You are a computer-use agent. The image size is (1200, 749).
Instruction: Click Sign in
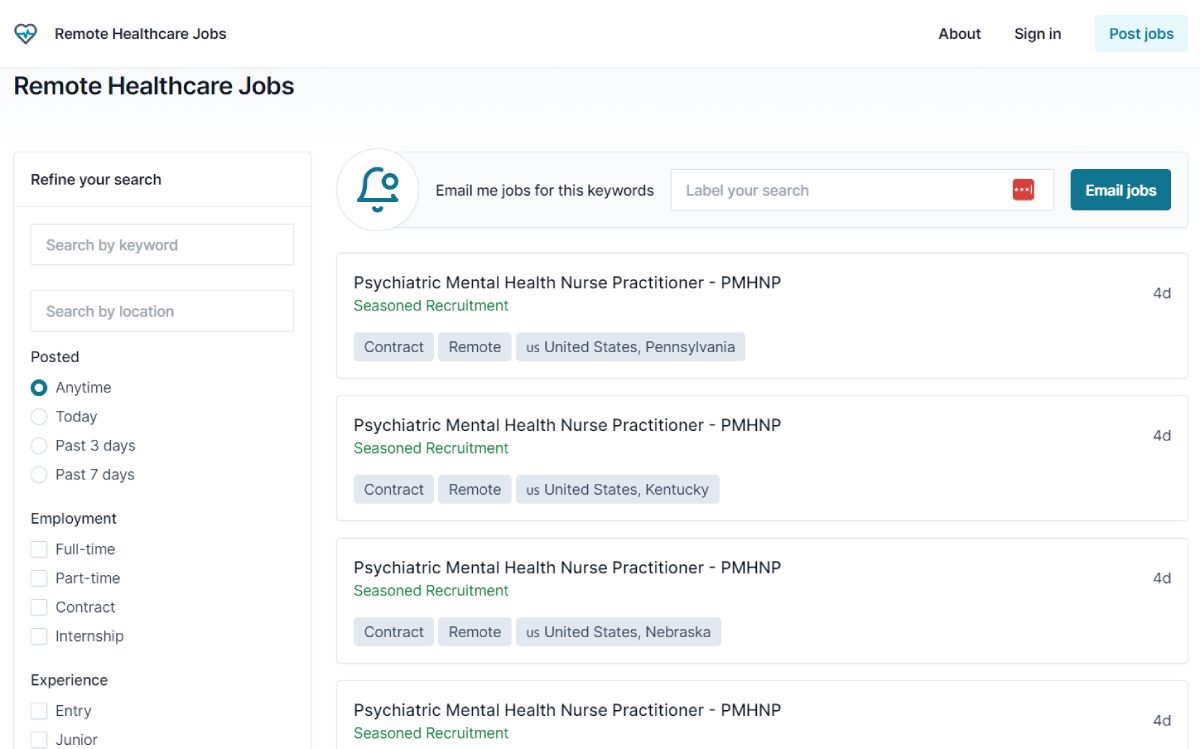pyautogui.click(x=1037, y=34)
